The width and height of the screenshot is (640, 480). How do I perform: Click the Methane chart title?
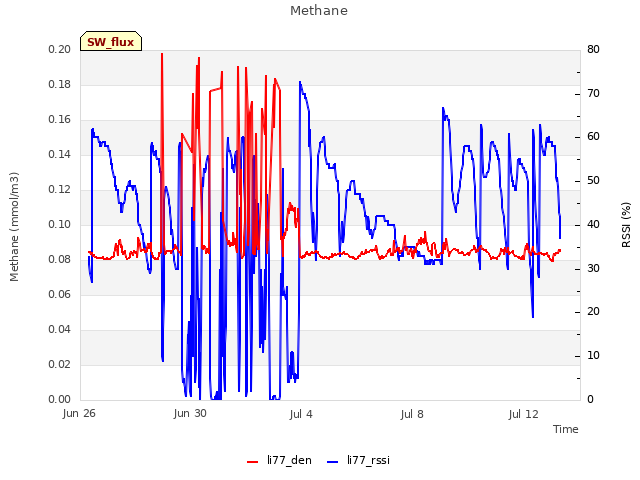(x=319, y=11)
